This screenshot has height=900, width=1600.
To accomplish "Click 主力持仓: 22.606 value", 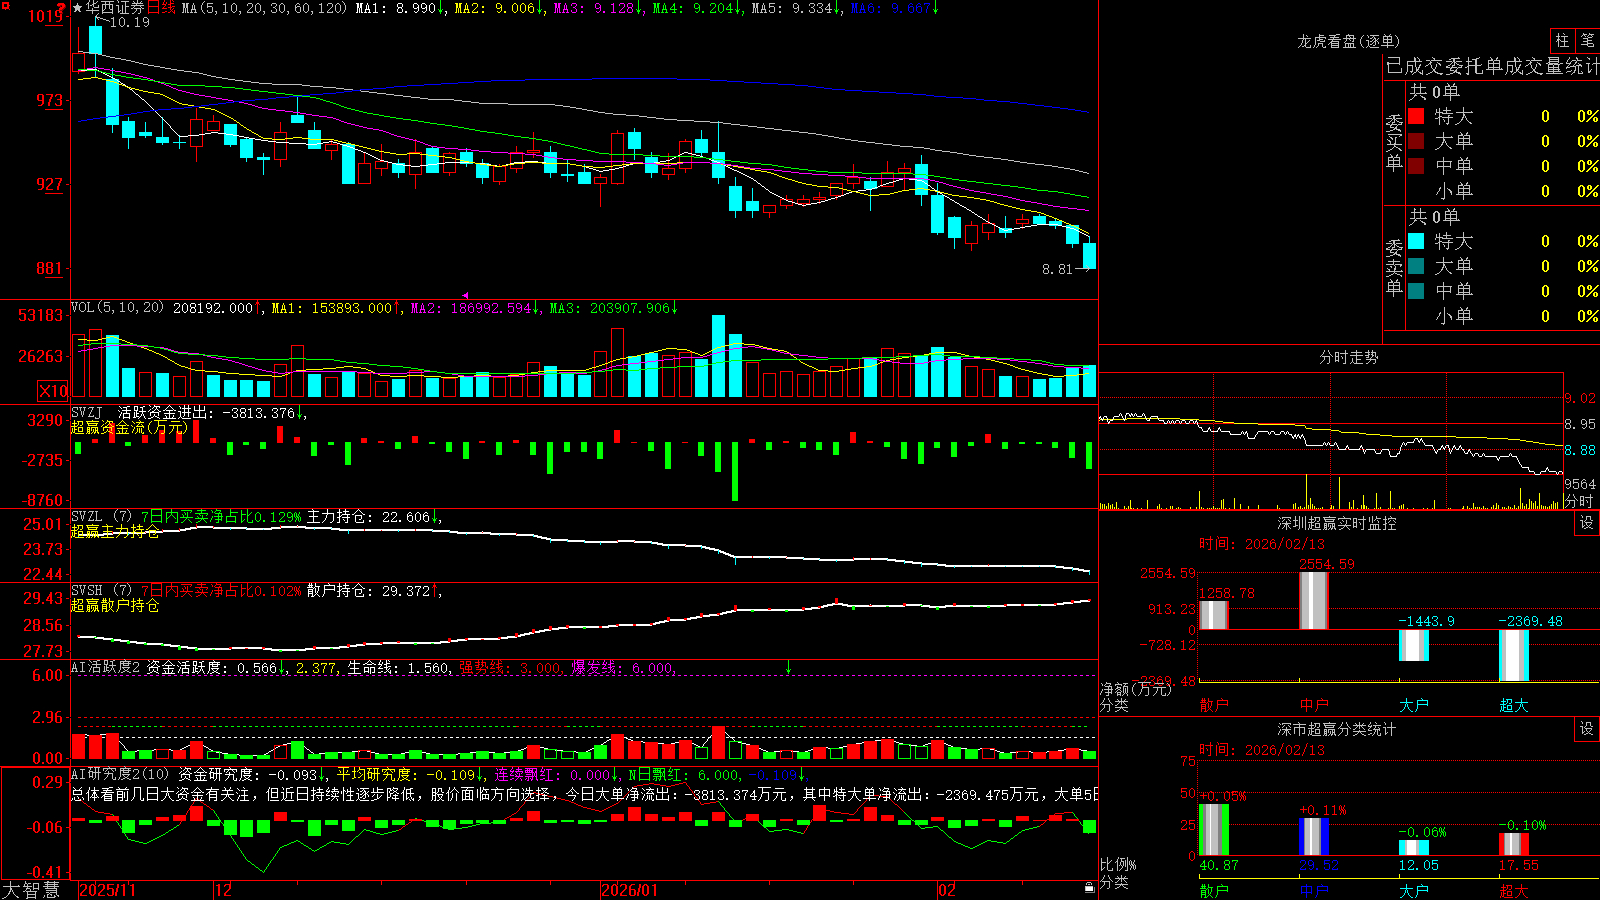I will pos(368,517).
